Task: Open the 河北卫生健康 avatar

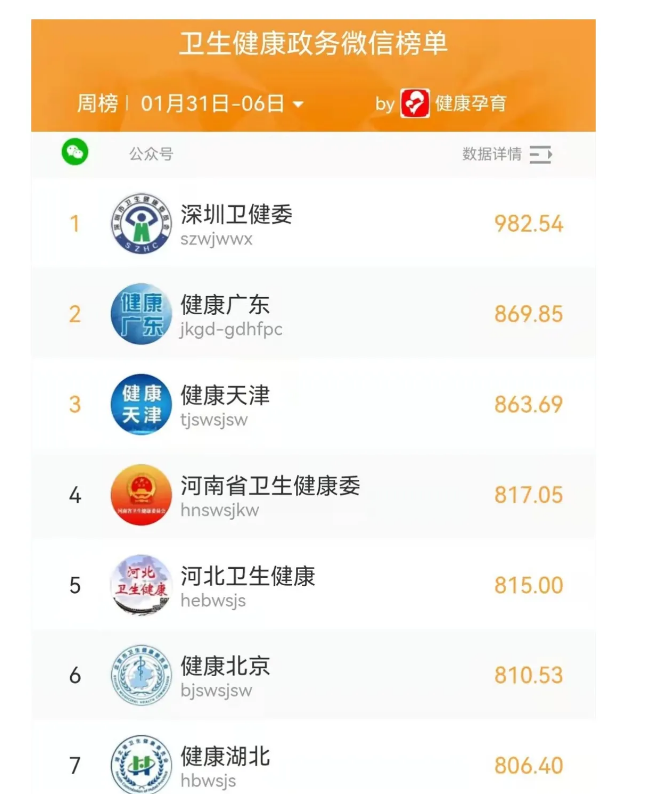Action: (x=141, y=585)
